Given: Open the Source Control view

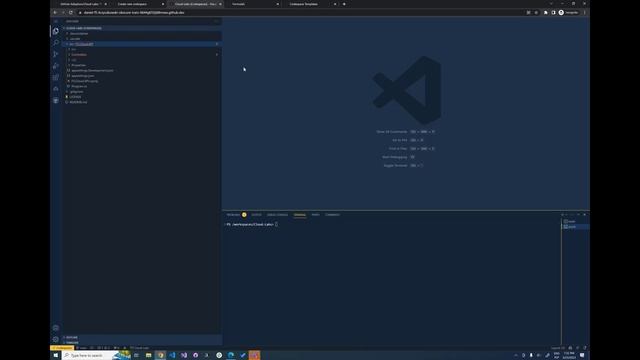Looking at the screenshot, I should click(56, 54).
